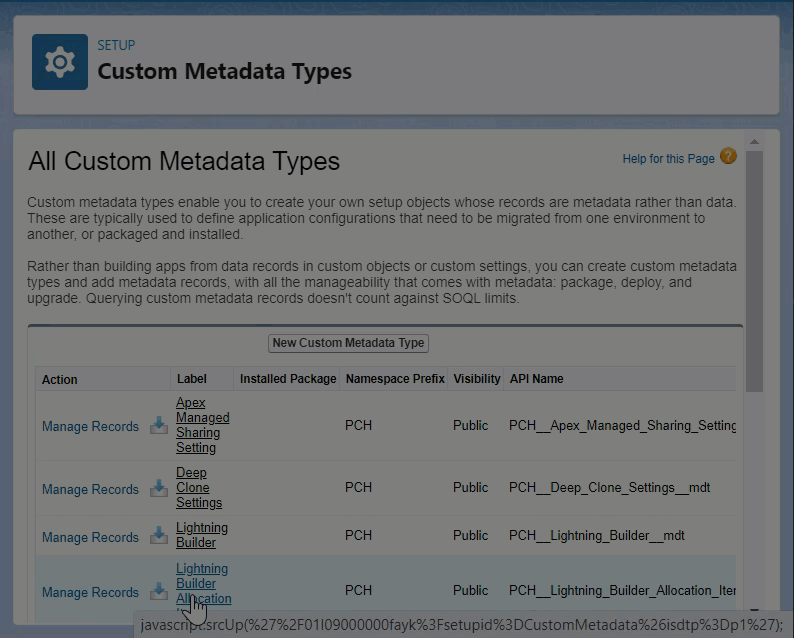
Task: Open the Apex Managed Sharing Setting label
Action: (x=202, y=425)
